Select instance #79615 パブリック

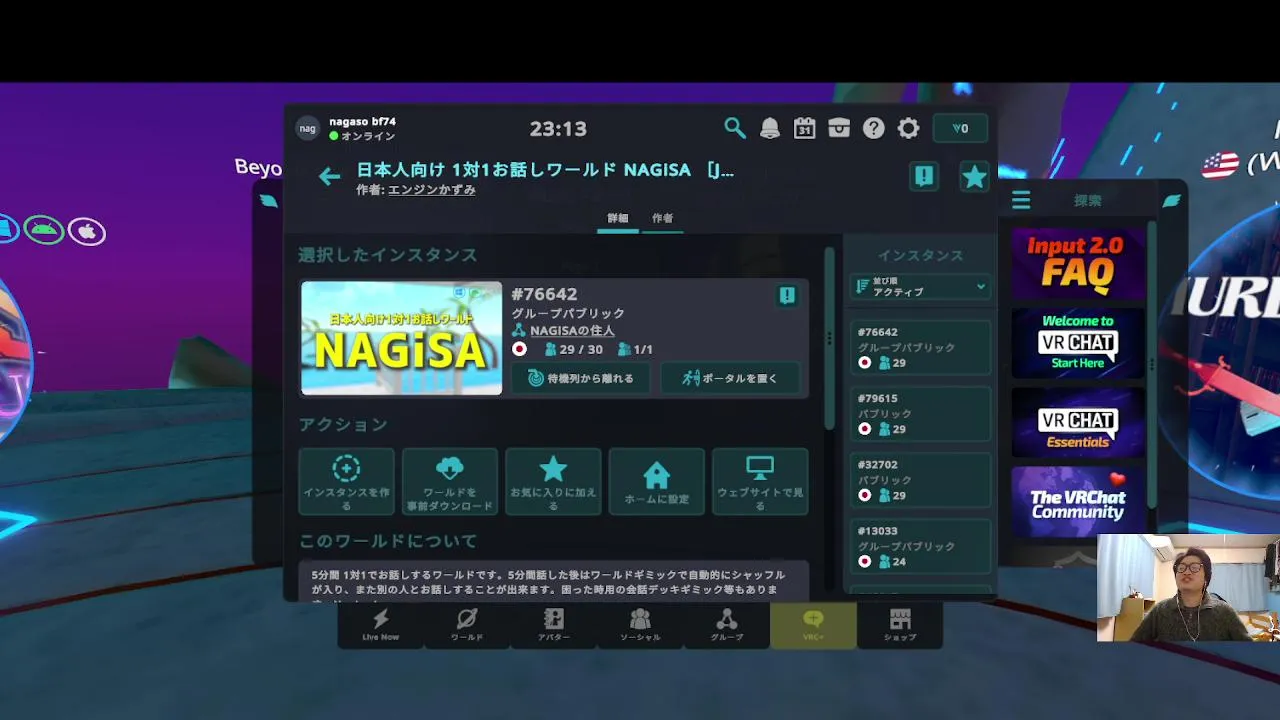pos(920,413)
